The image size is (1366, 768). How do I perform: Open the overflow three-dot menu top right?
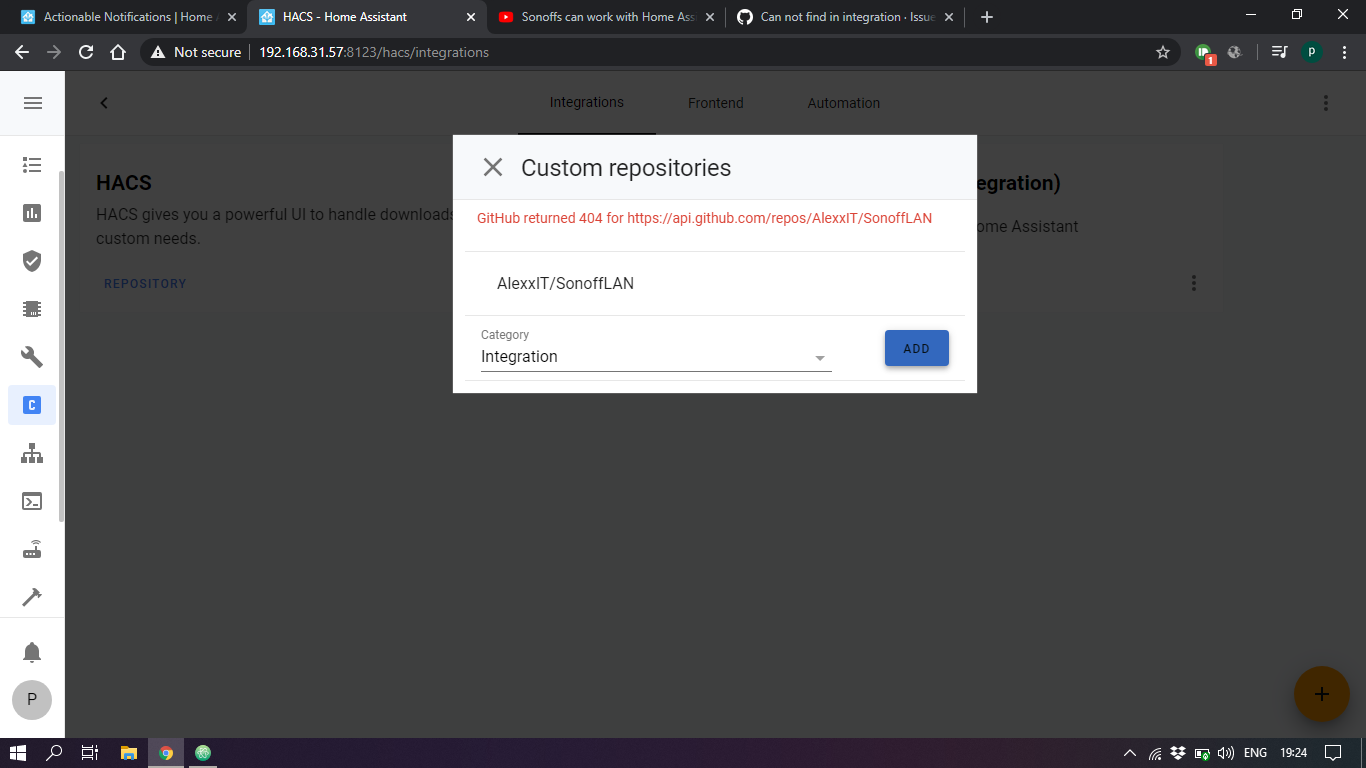pyautogui.click(x=1326, y=102)
